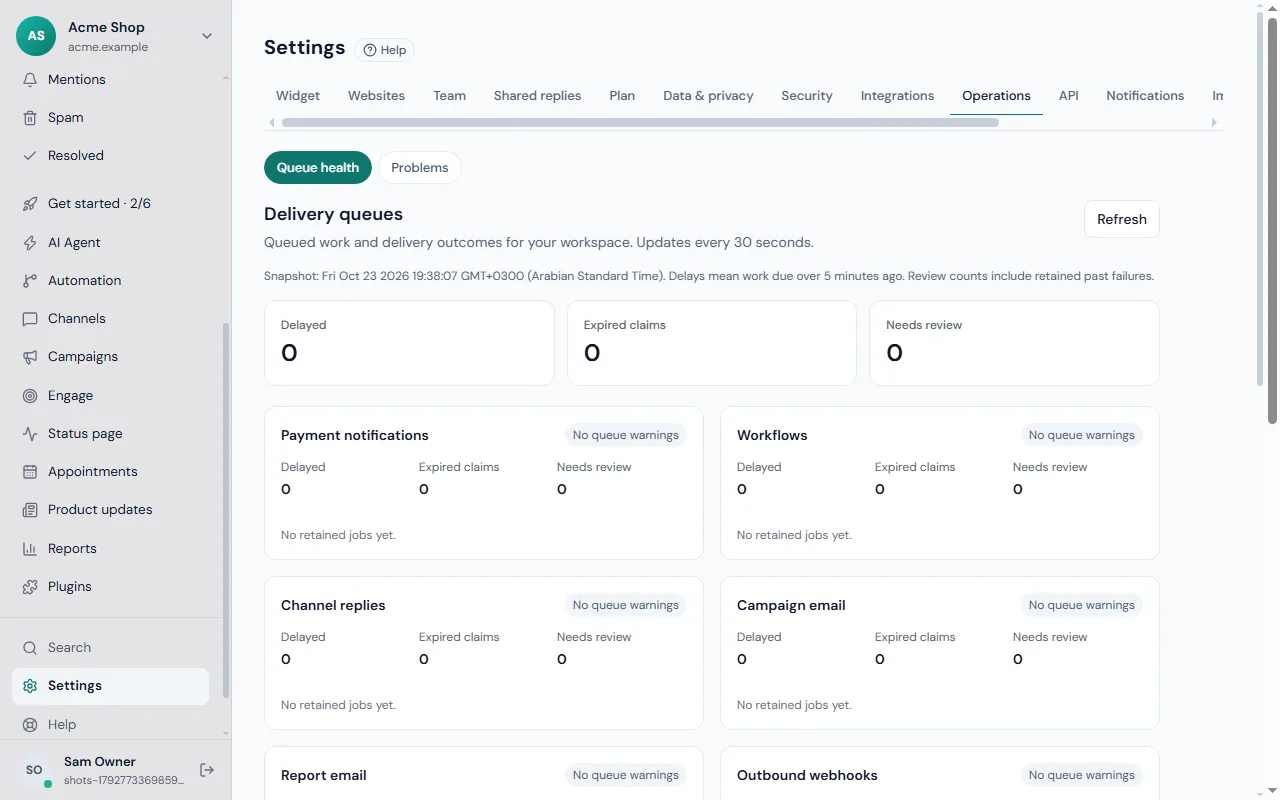
Task: Switch to the Security tab
Action: coord(807,95)
